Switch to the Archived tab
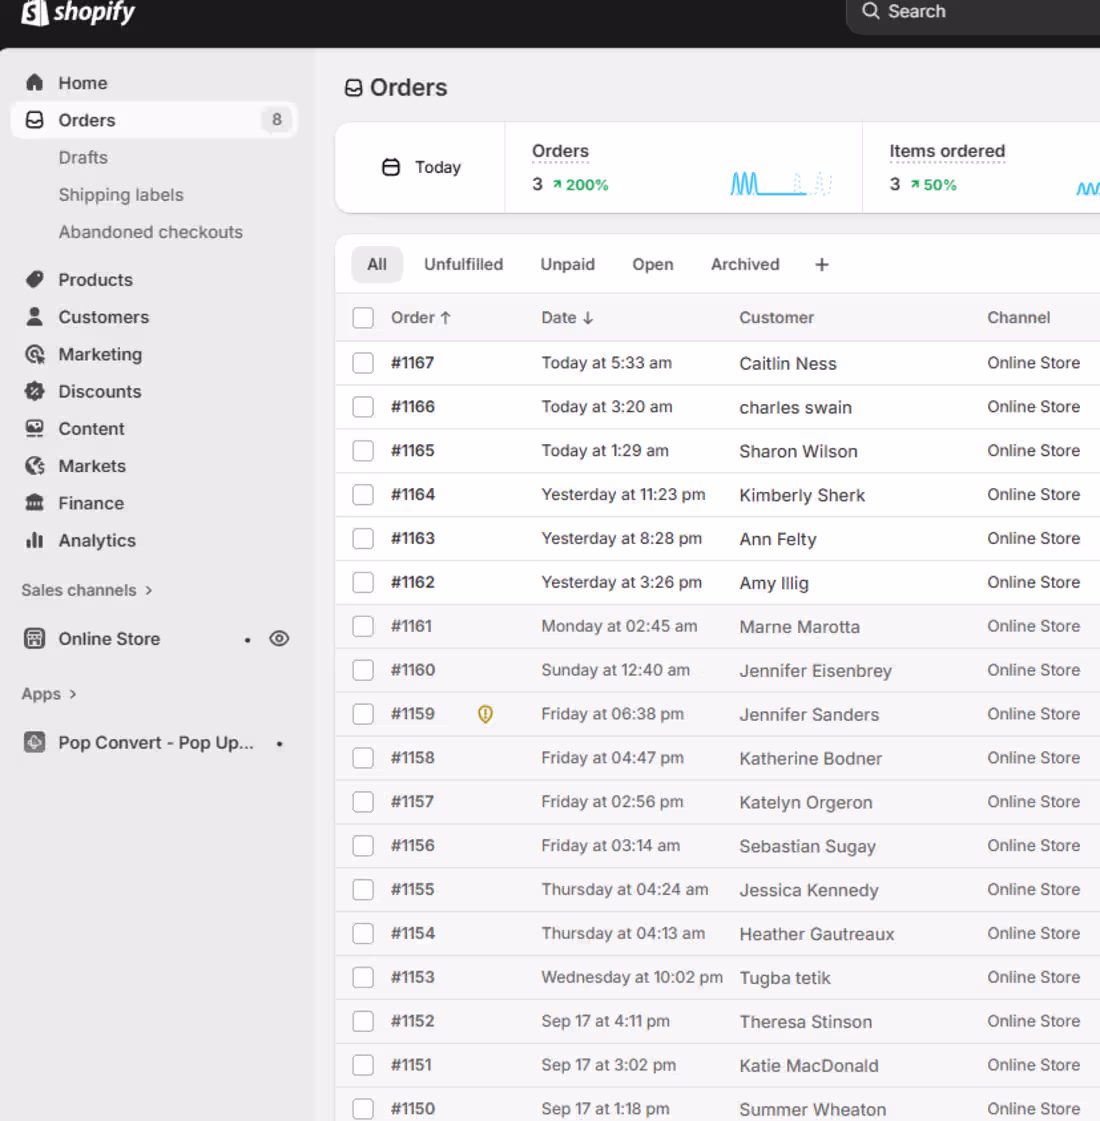The height and width of the screenshot is (1121, 1100). (745, 265)
